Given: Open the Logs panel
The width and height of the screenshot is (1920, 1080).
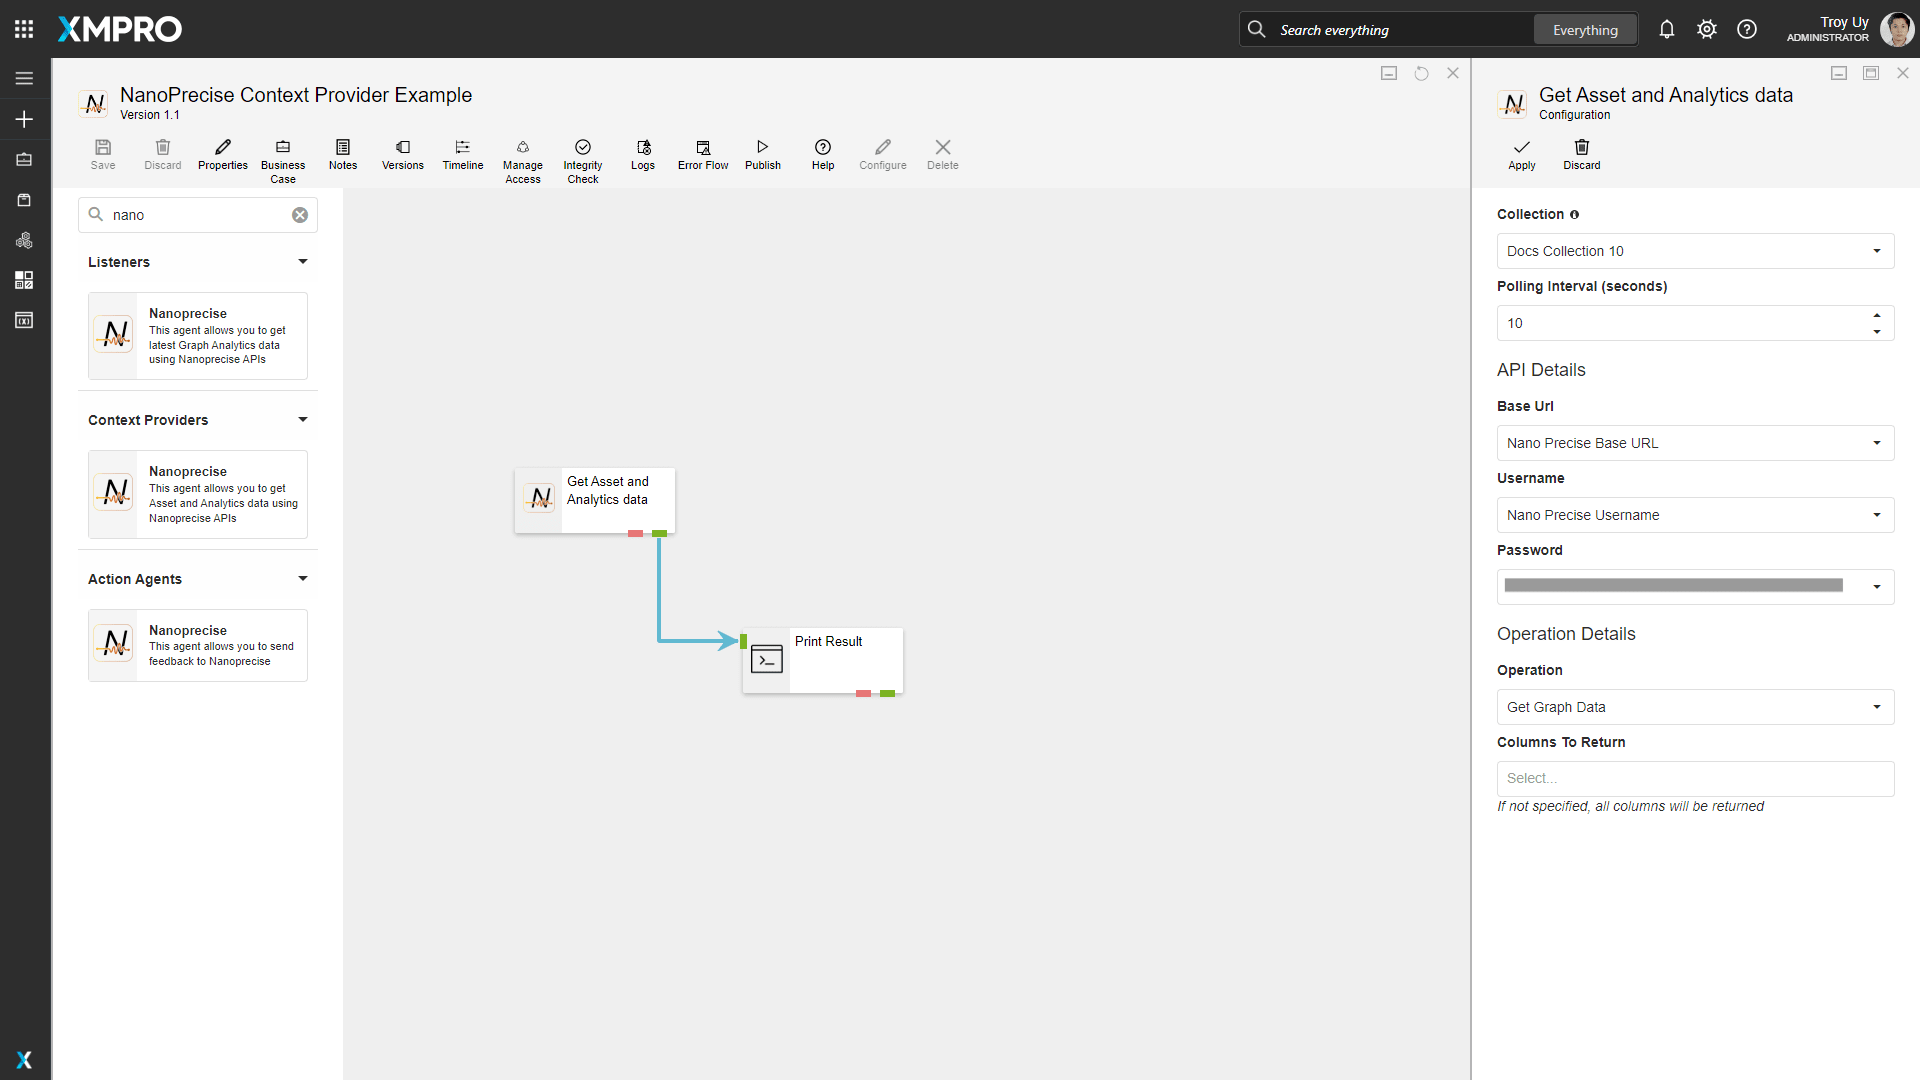Looking at the screenshot, I should [x=643, y=147].
